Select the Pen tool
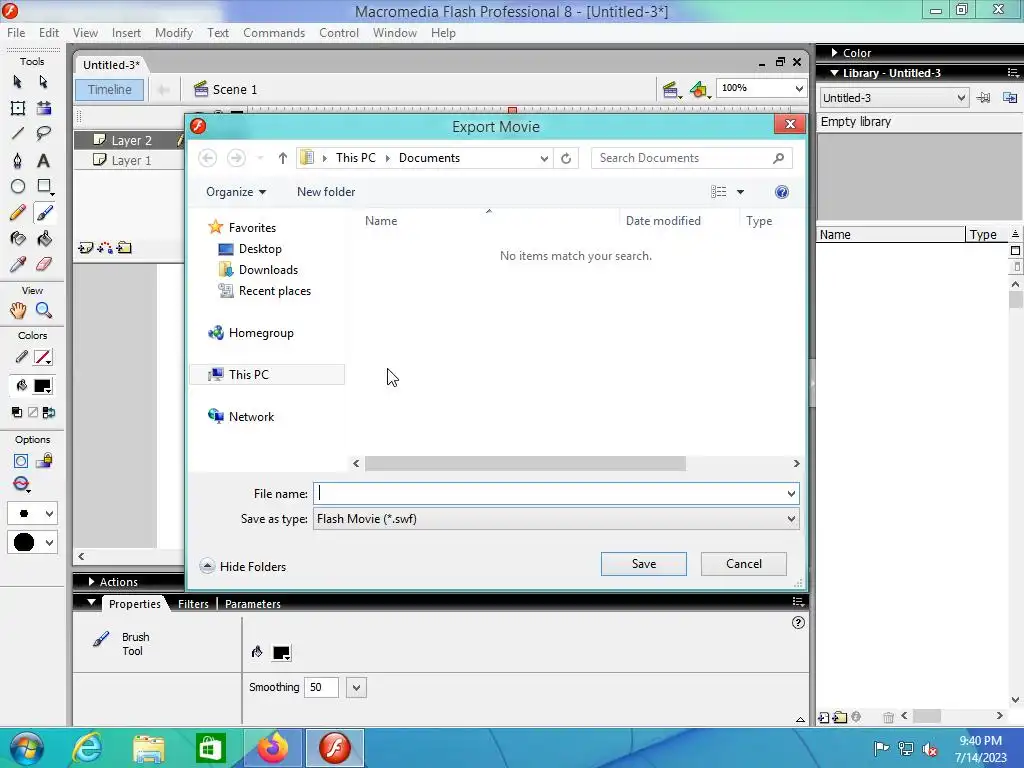 (18, 160)
